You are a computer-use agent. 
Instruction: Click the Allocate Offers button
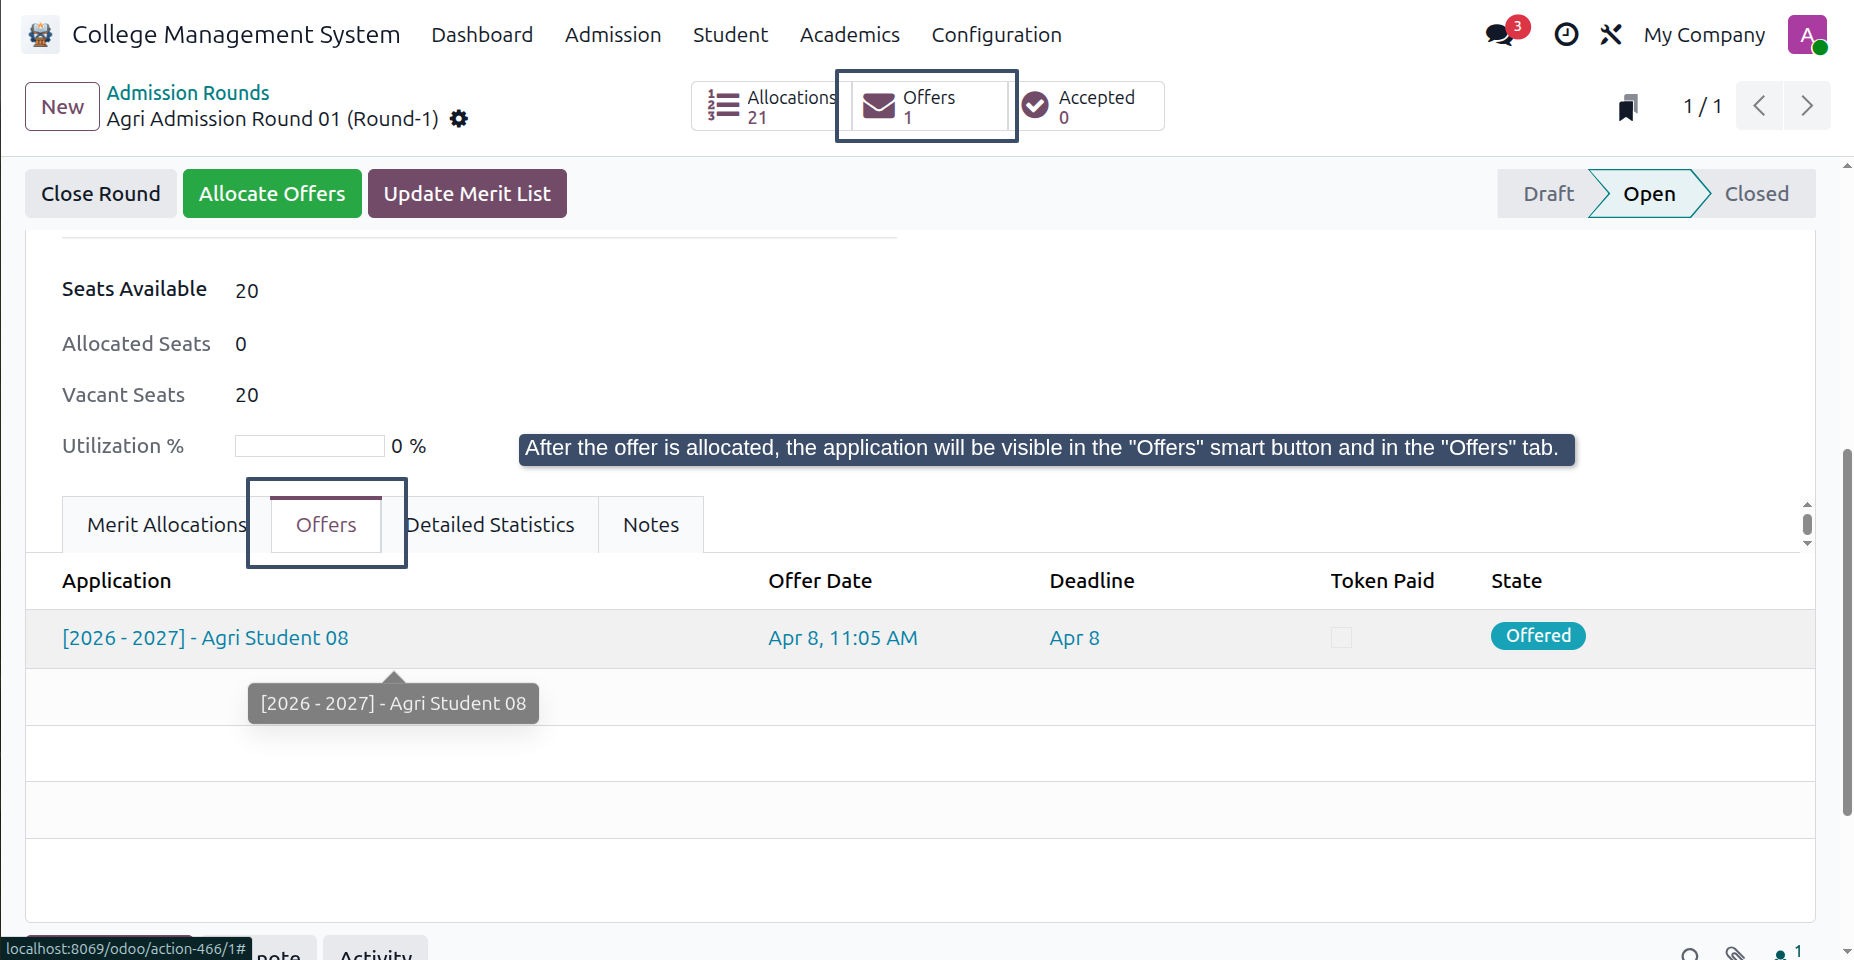pos(272,194)
